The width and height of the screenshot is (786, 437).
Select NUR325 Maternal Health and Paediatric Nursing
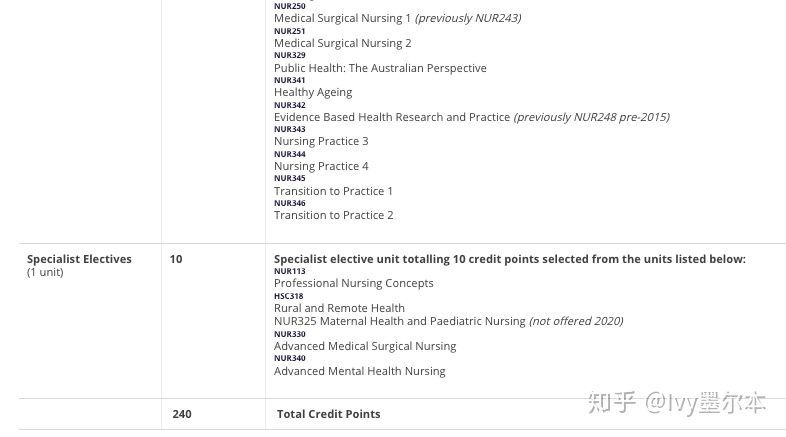[x=400, y=321]
